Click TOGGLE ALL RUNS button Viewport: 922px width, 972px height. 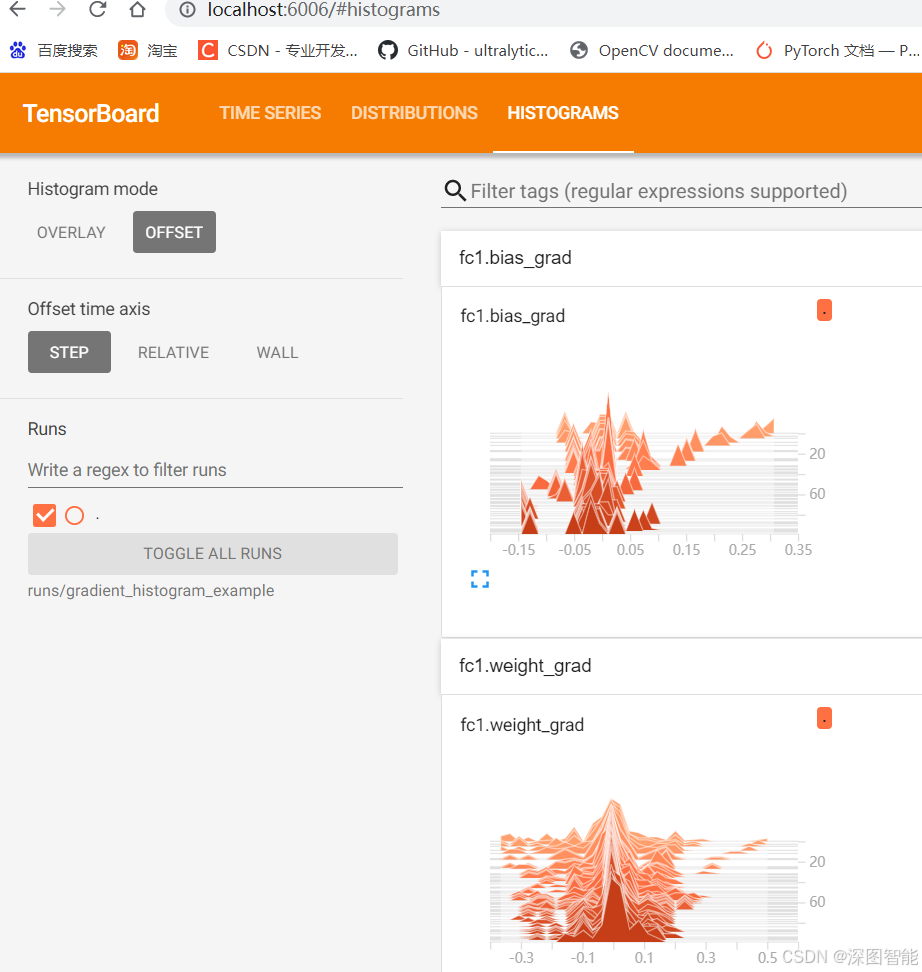(213, 554)
